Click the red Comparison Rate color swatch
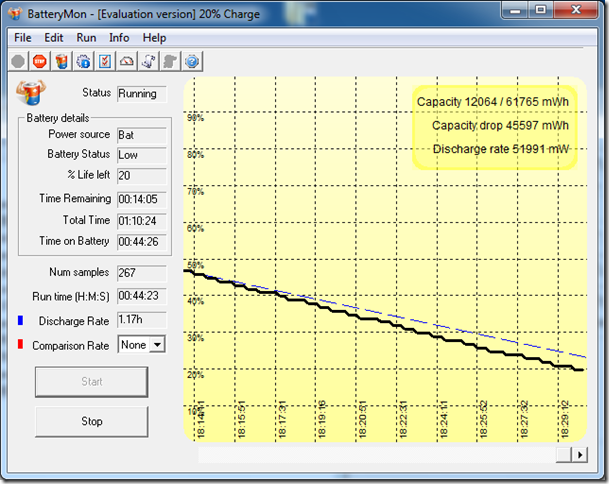This screenshot has height=484, width=609. click(21, 344)
